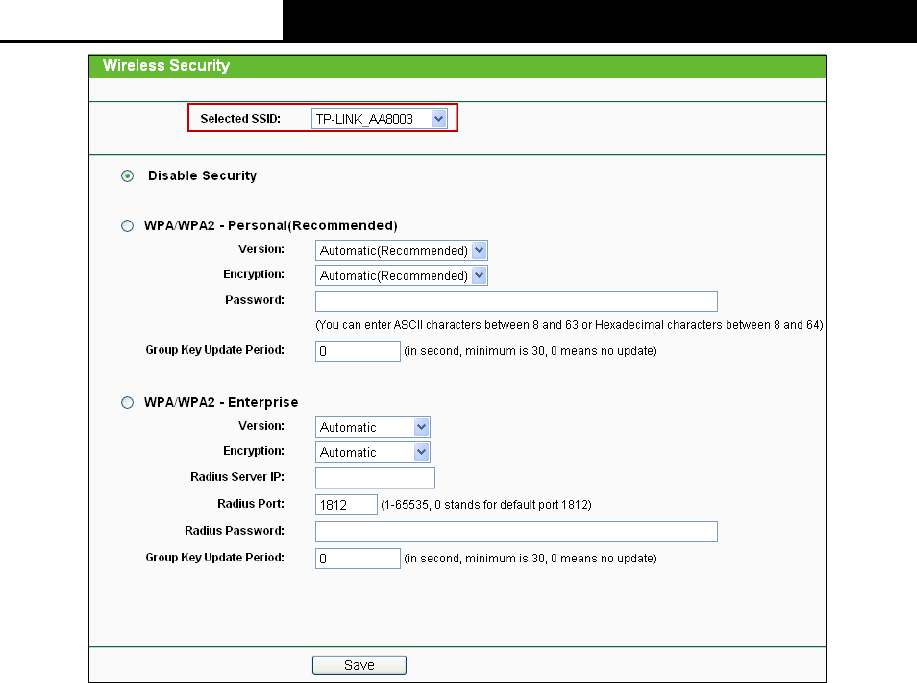Select the Disable Security radio button

[127, 176]
